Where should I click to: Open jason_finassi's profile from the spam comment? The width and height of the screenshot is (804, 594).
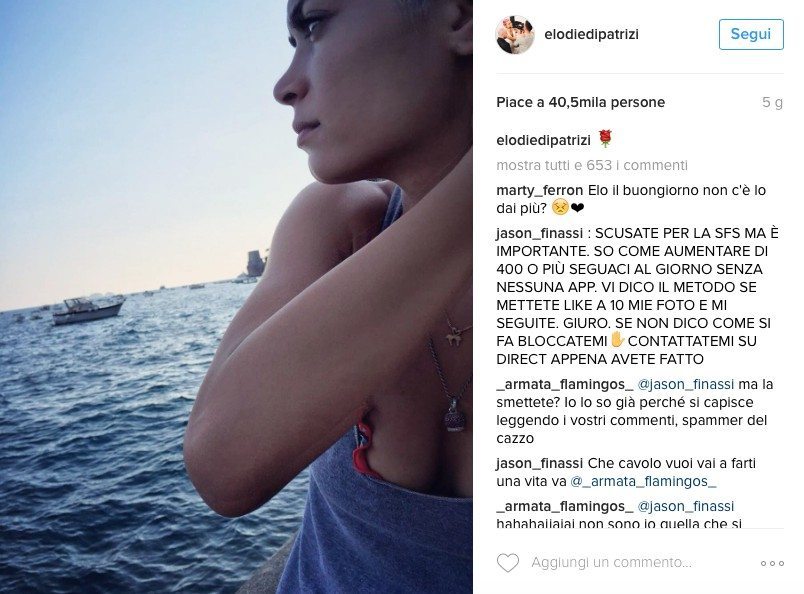[x=539, y=233]
